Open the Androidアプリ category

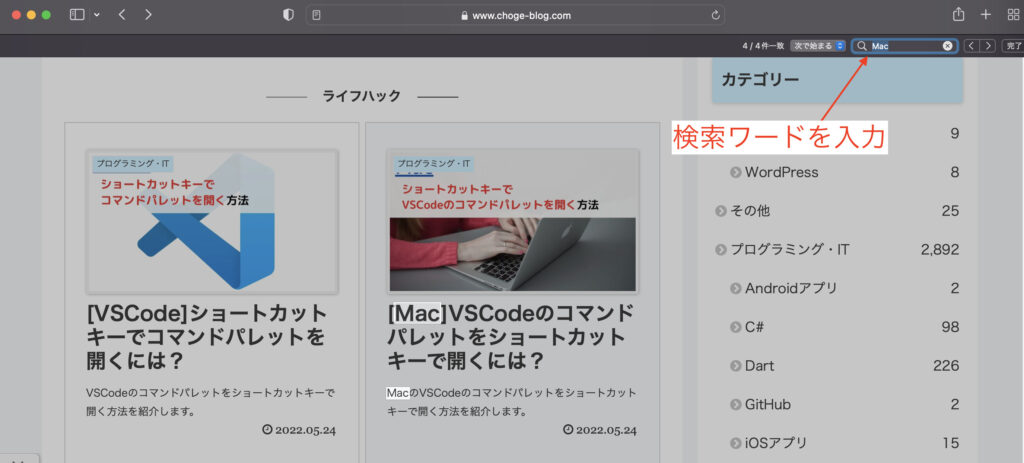[x=791, y=288]
